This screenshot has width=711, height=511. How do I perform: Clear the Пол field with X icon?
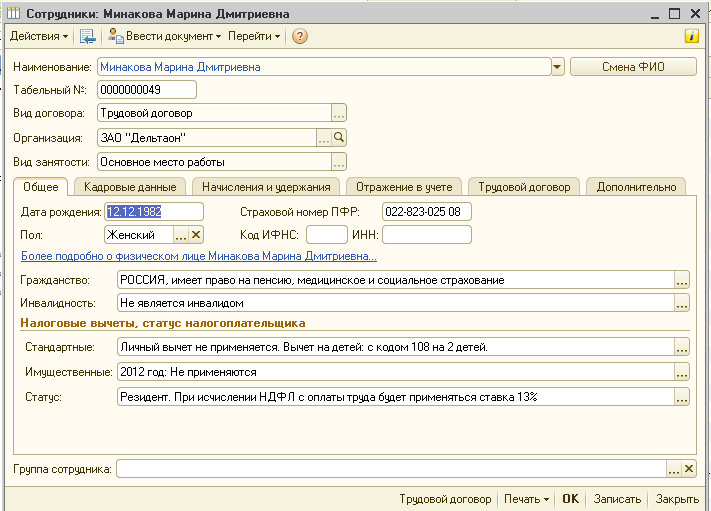(x=196, y=235)
